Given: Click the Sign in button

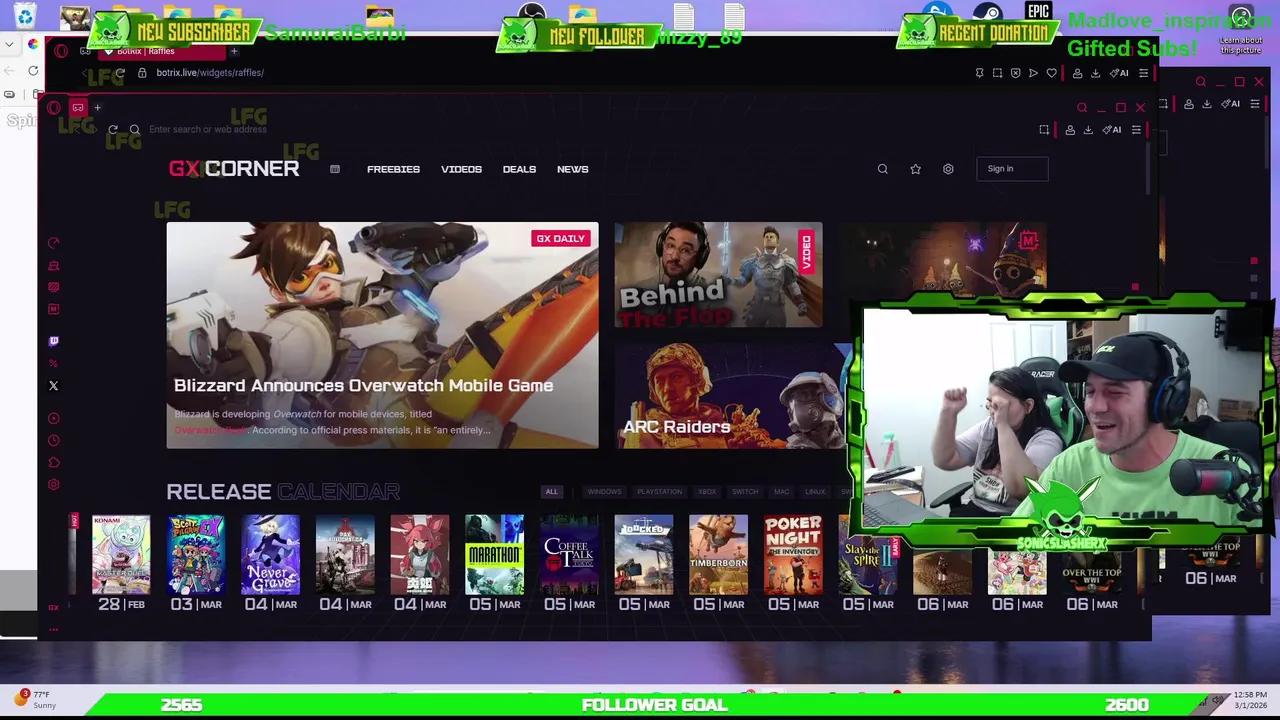Looking at the screenshot, I should (1012, 169).
